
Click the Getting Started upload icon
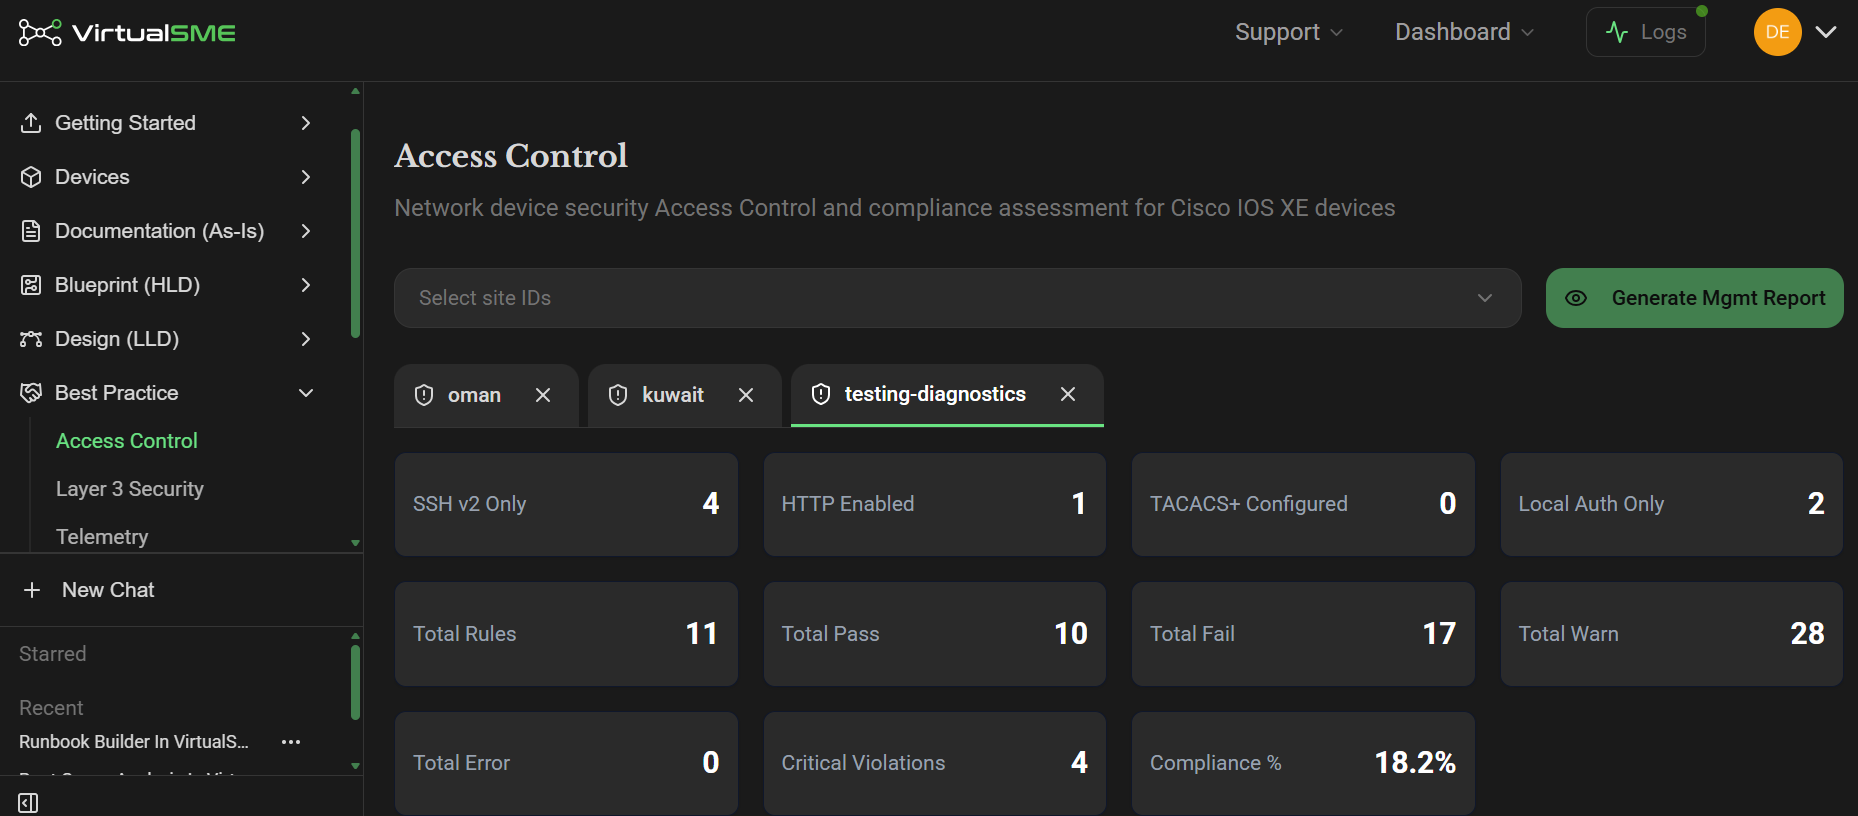tap(31, 123)
